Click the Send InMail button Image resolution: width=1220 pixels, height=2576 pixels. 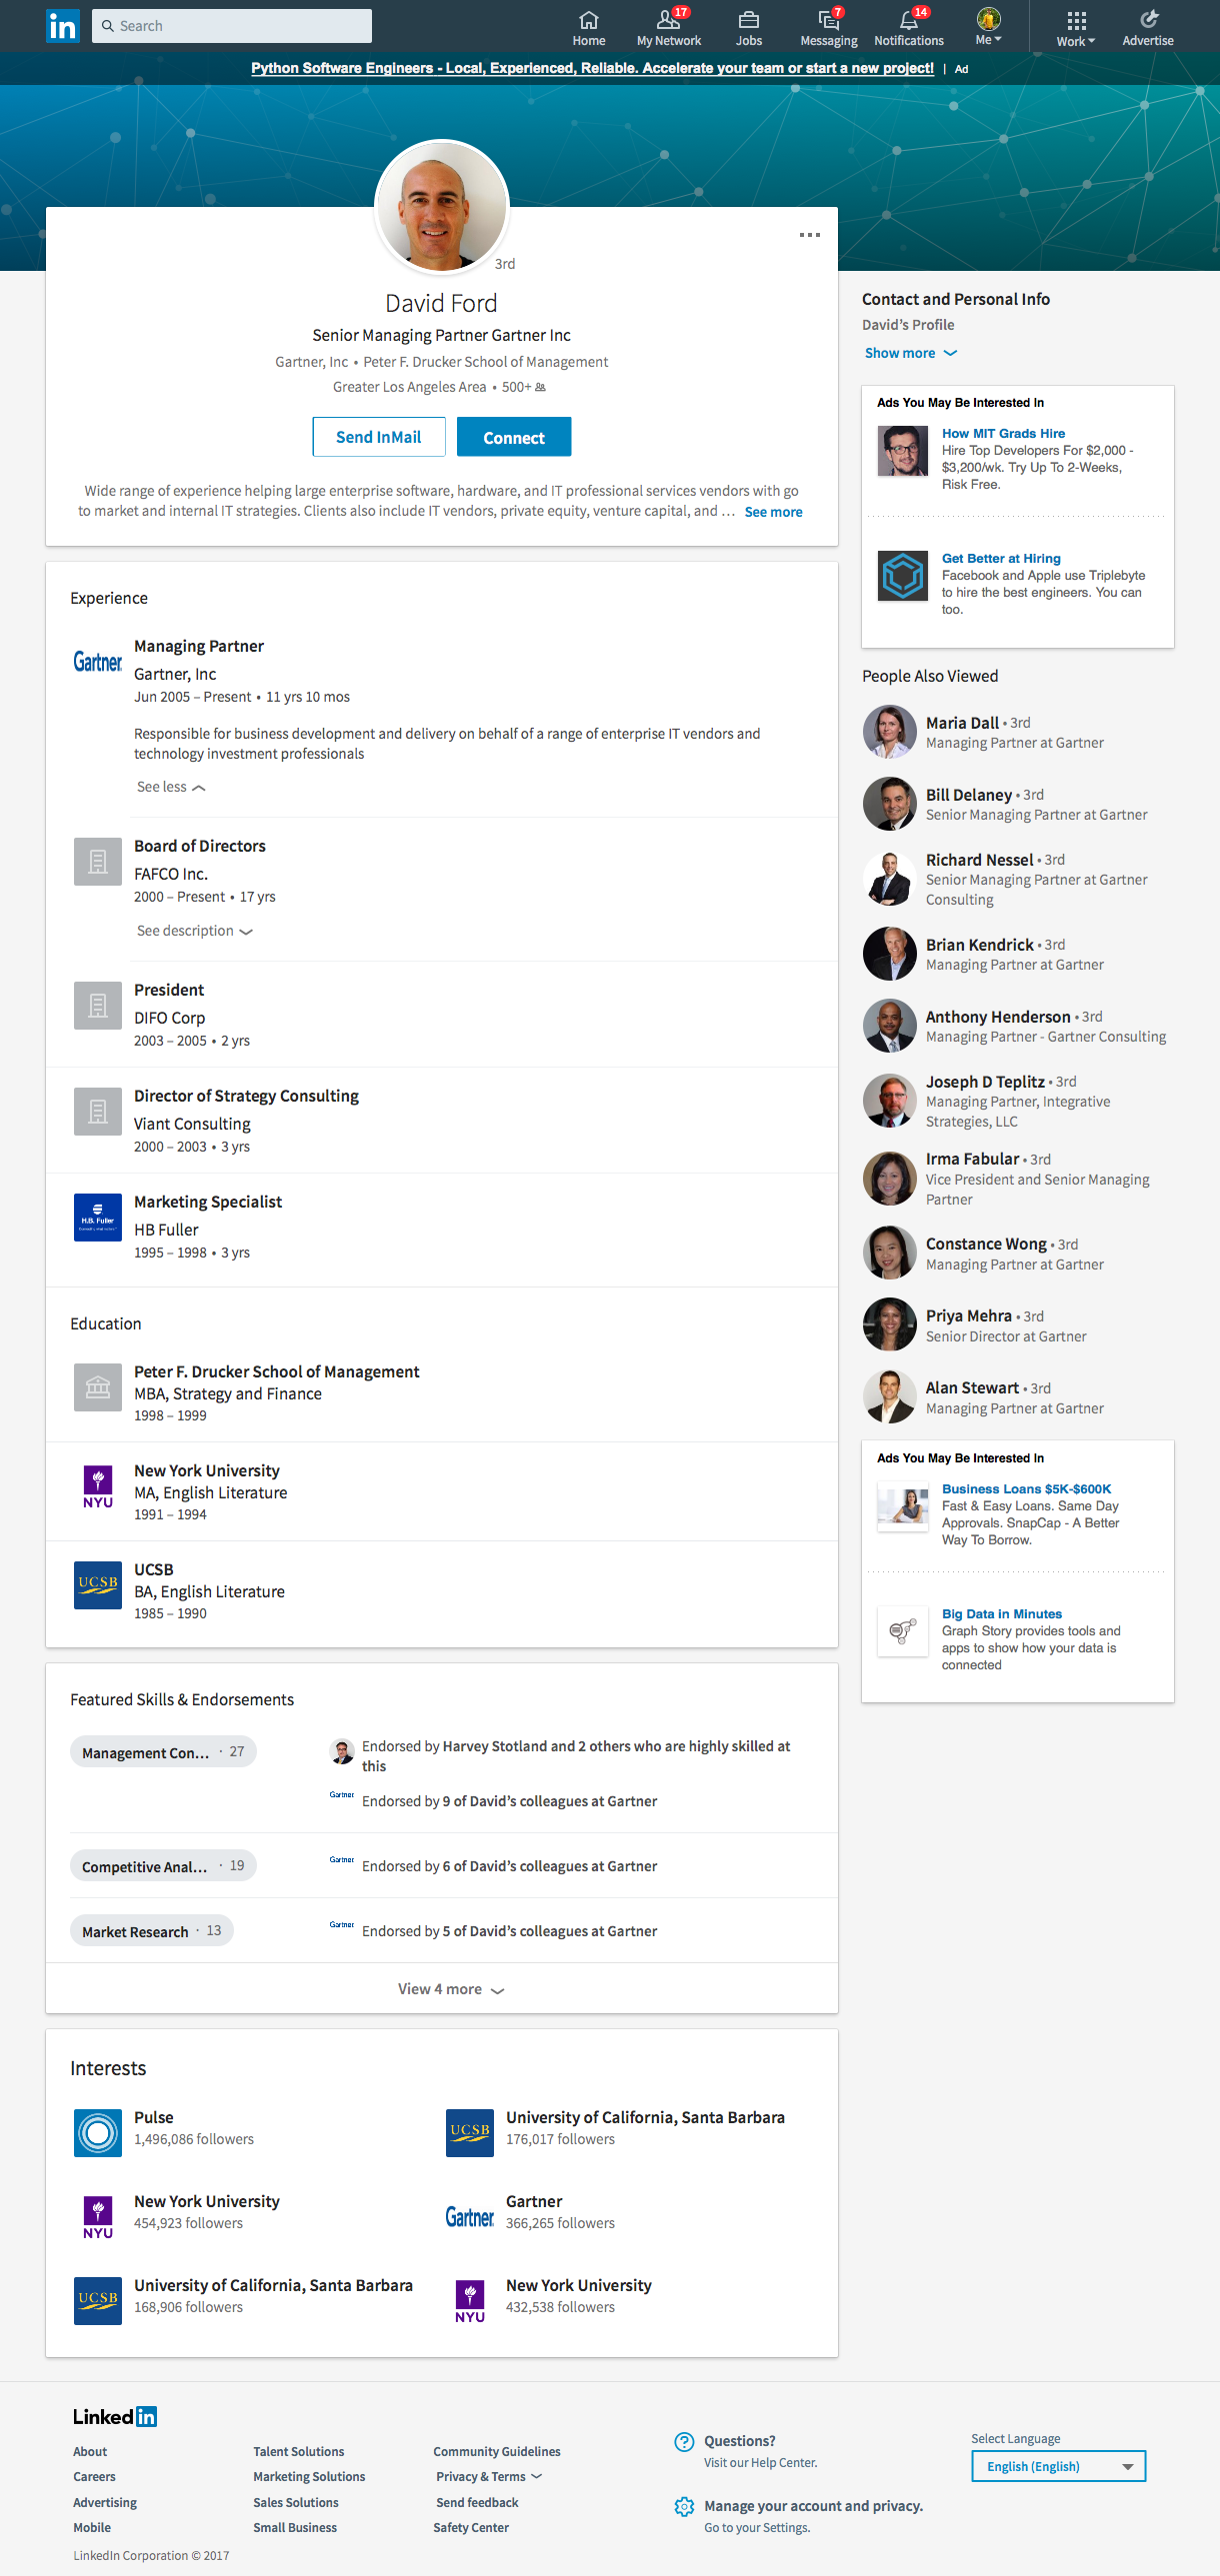pos(378,437)
